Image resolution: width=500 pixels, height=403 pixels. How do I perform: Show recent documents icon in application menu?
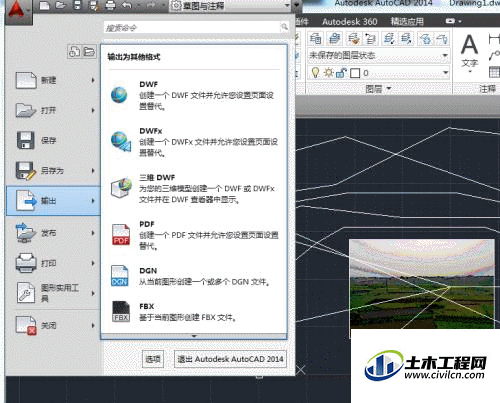click(74, 52)
